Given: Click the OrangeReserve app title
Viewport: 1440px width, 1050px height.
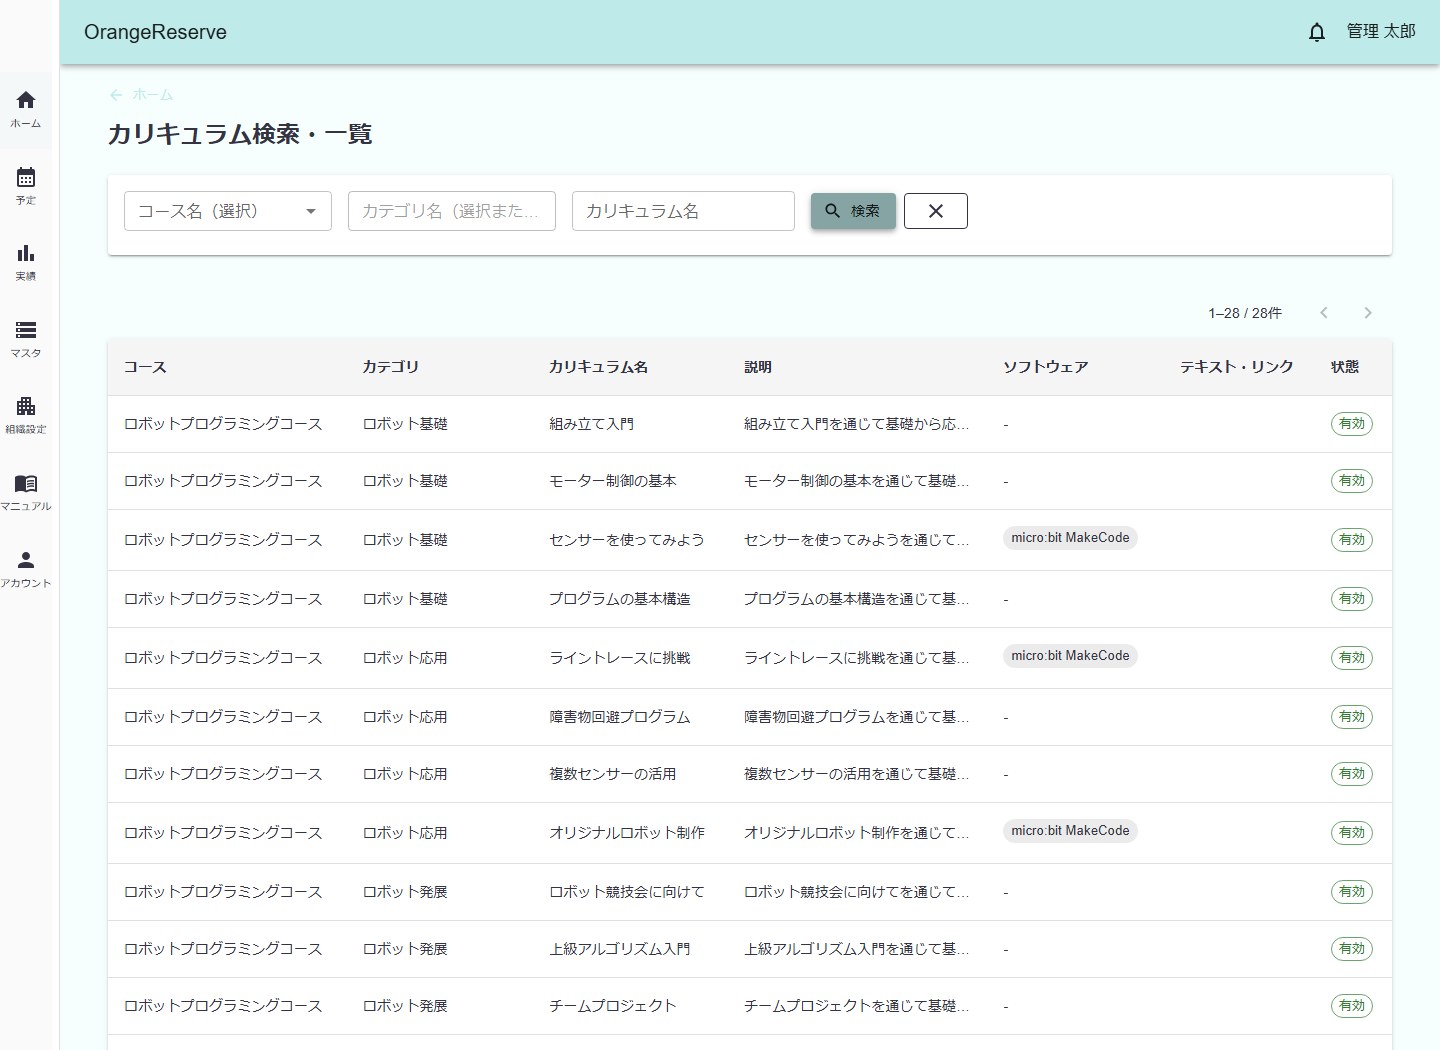Looking at the screenshot, I should tap(155, 32).
